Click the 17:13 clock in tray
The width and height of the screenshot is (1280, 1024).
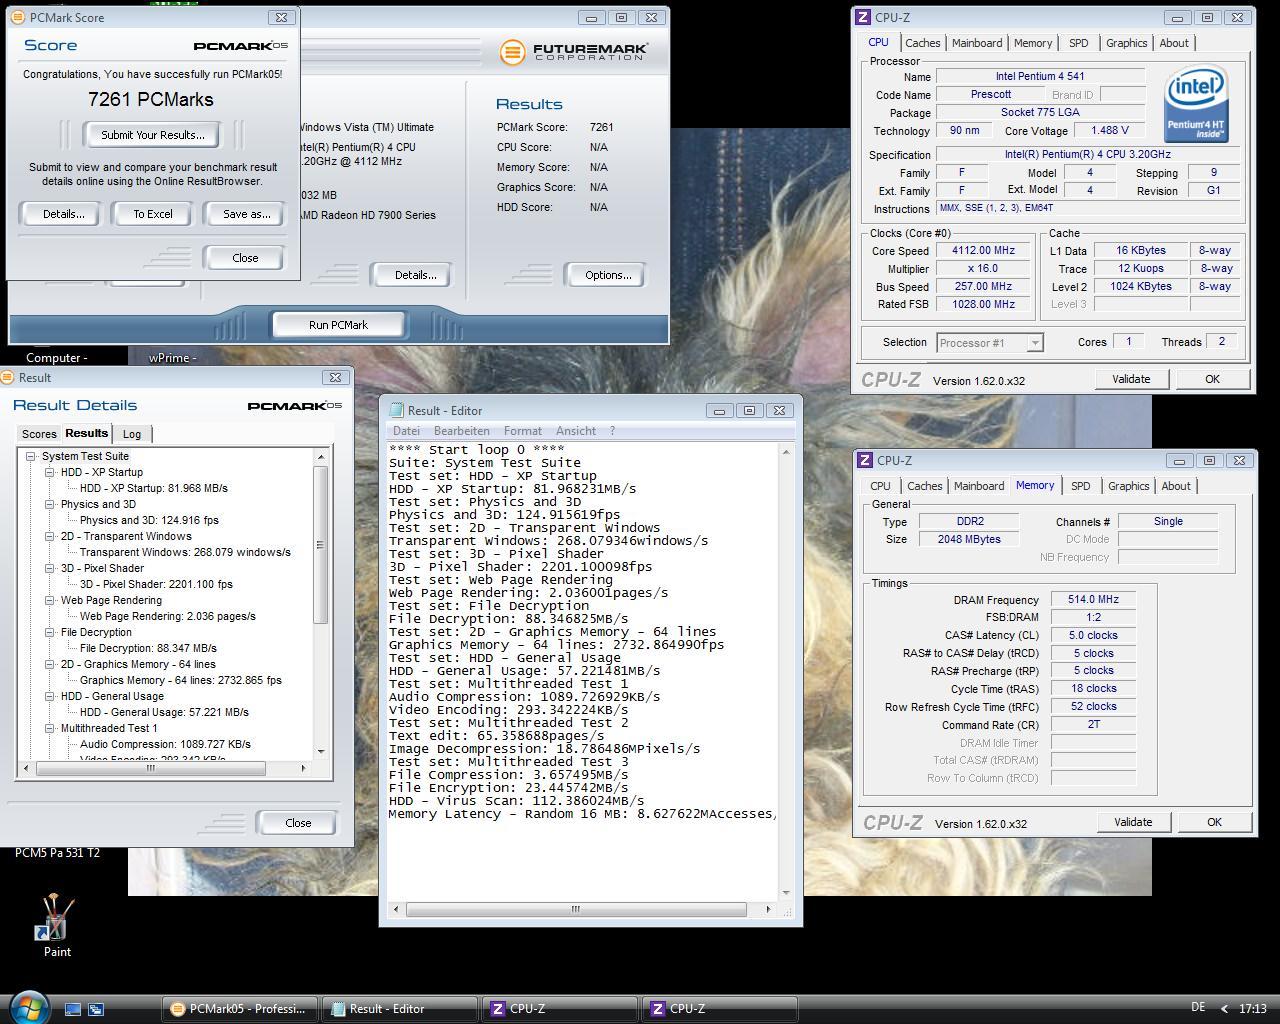(1252, 1009)
